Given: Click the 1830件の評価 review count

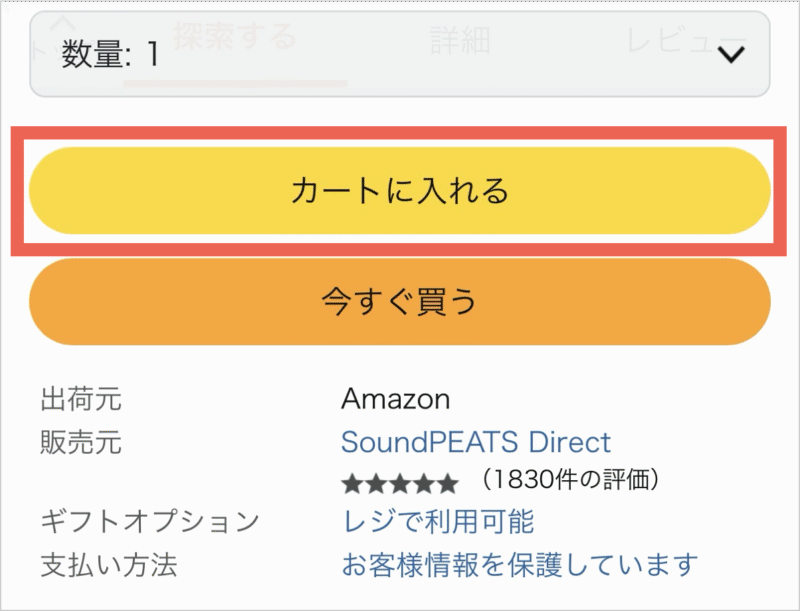Looking at the screenshot, I should tap(570, 481).
